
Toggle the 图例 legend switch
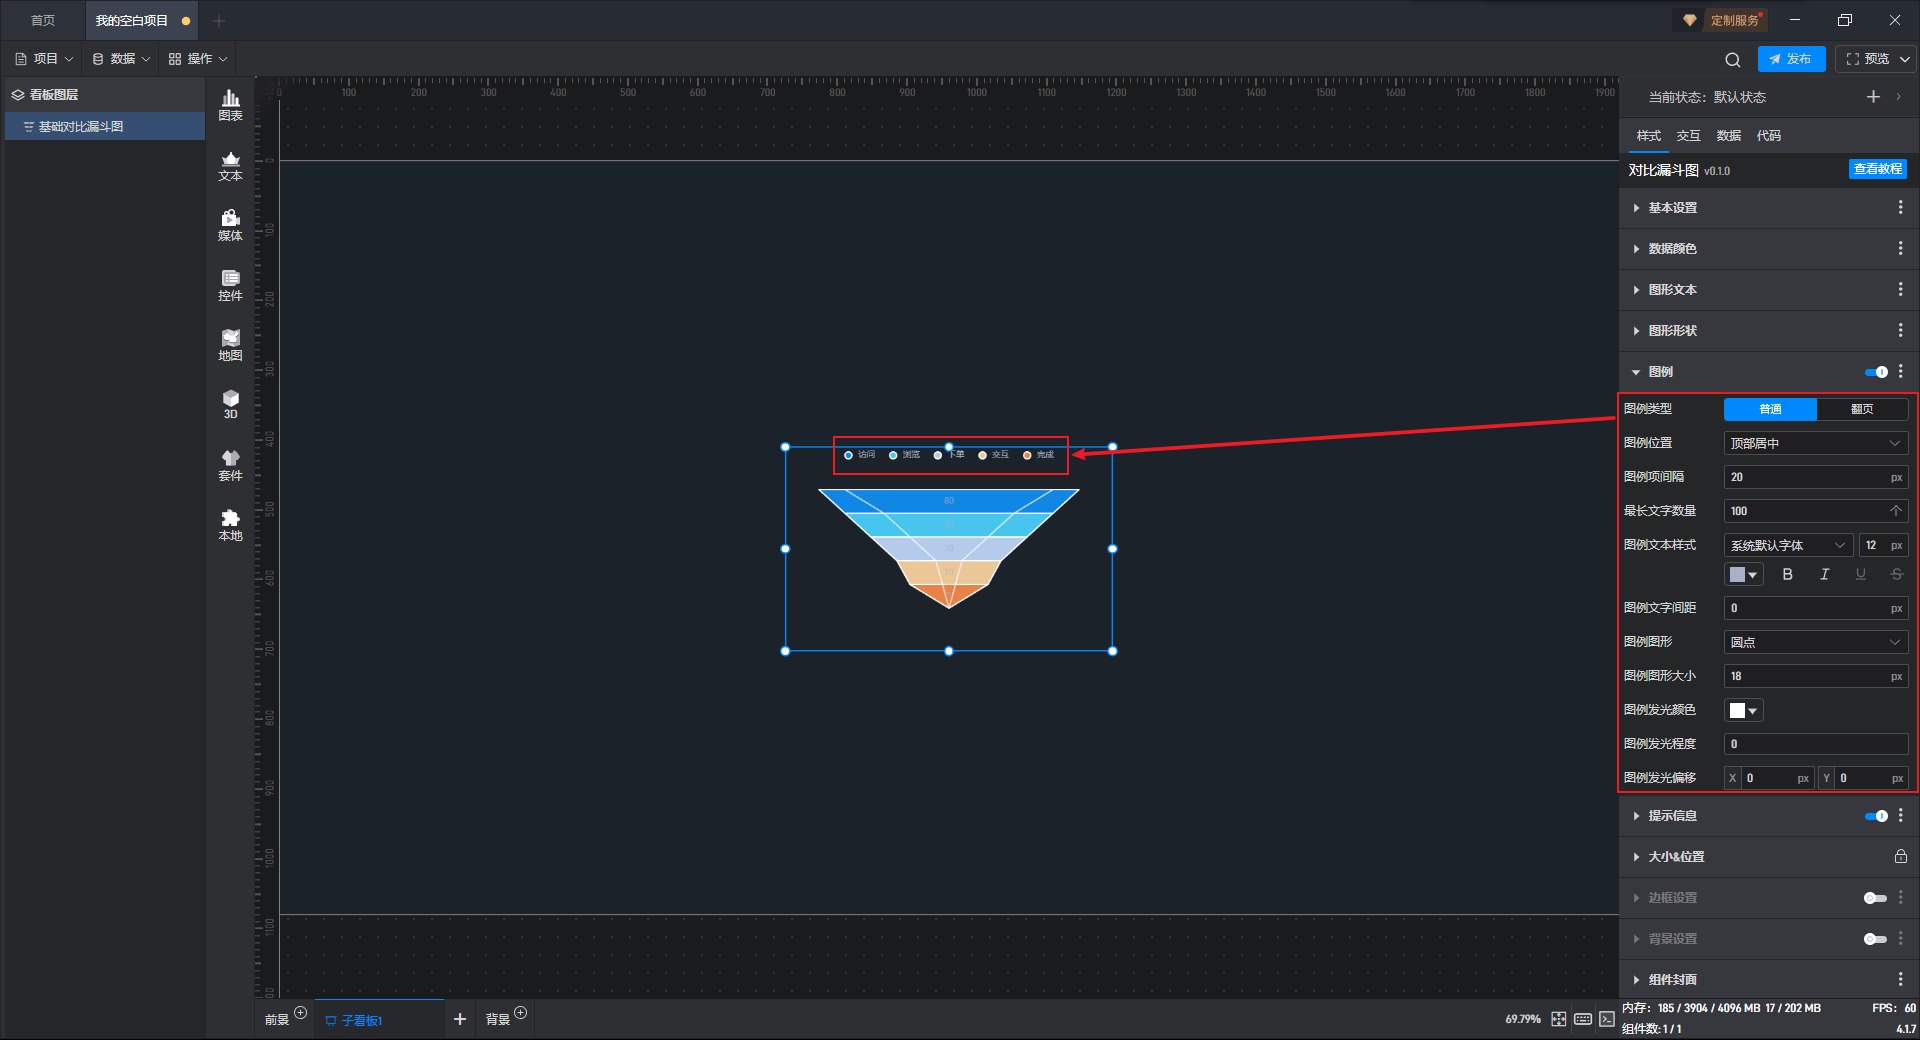[x=1876, y=372]
